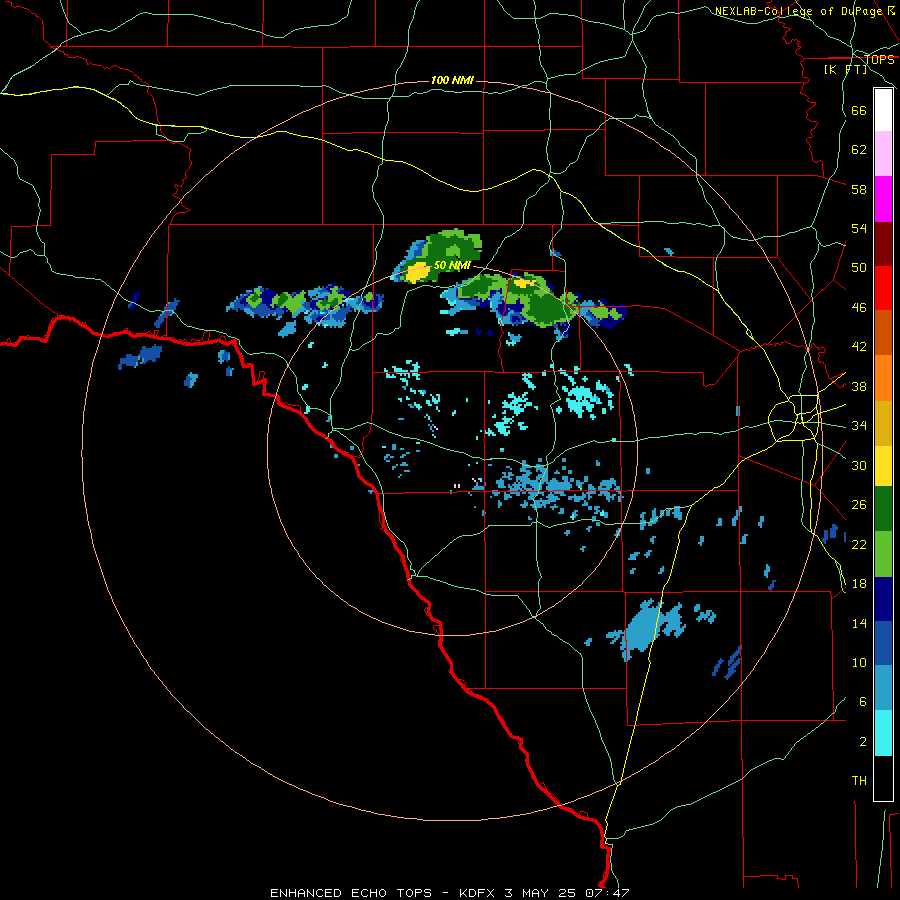This screenshot has width=900, height=900.
Task: Click the dark red 54 swatch
Action: (x=883, y=244)
